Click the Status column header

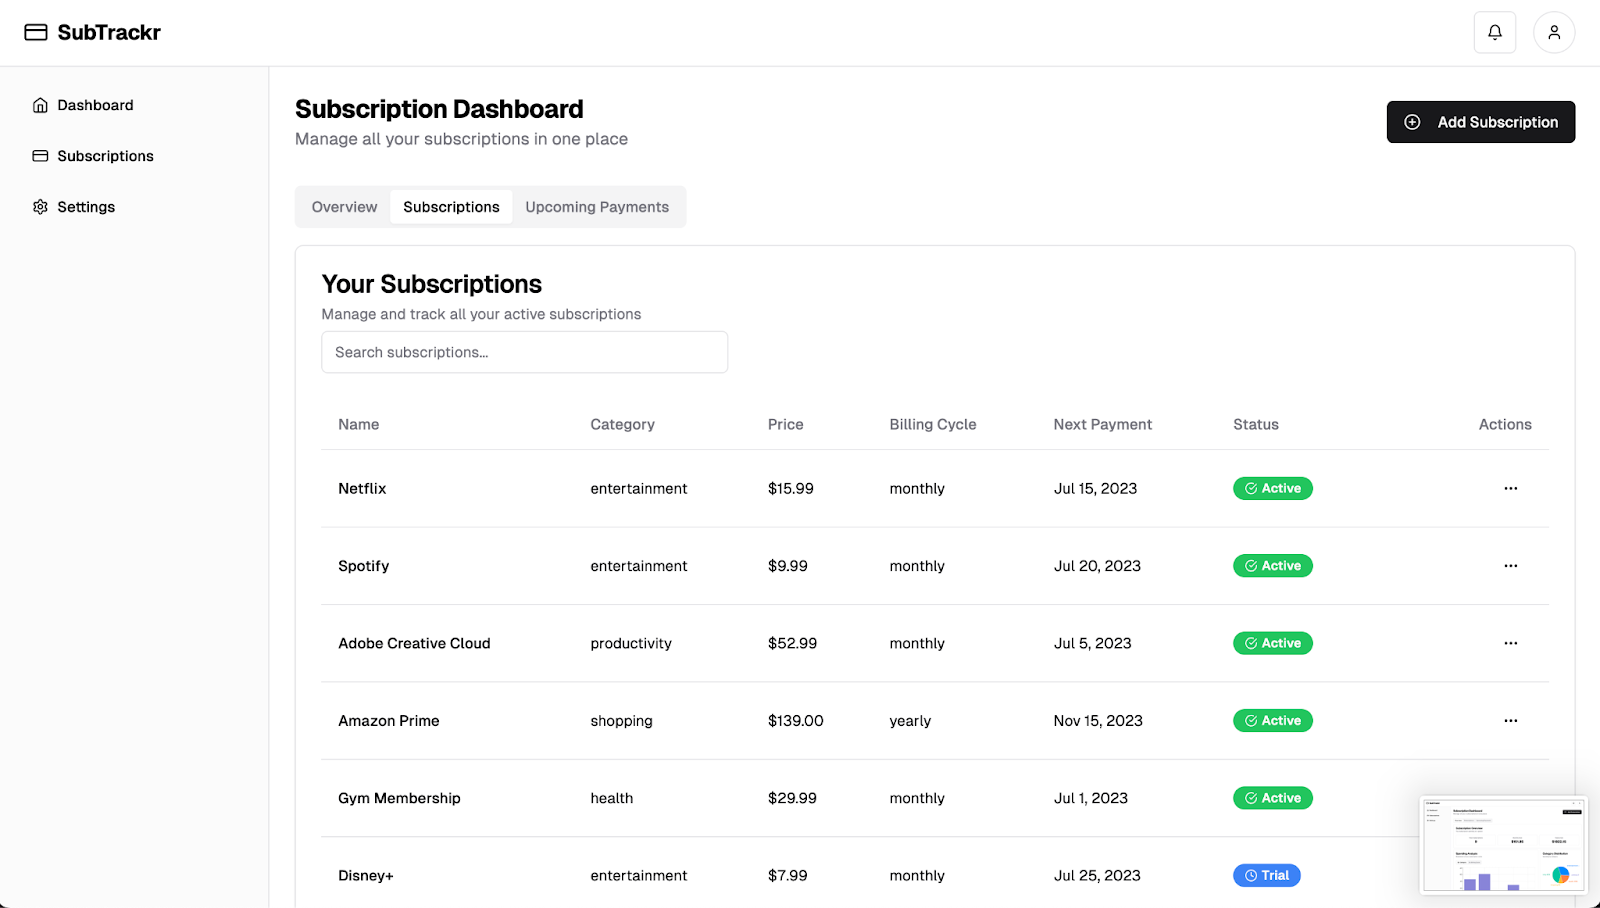click(x=1255, y=424)
